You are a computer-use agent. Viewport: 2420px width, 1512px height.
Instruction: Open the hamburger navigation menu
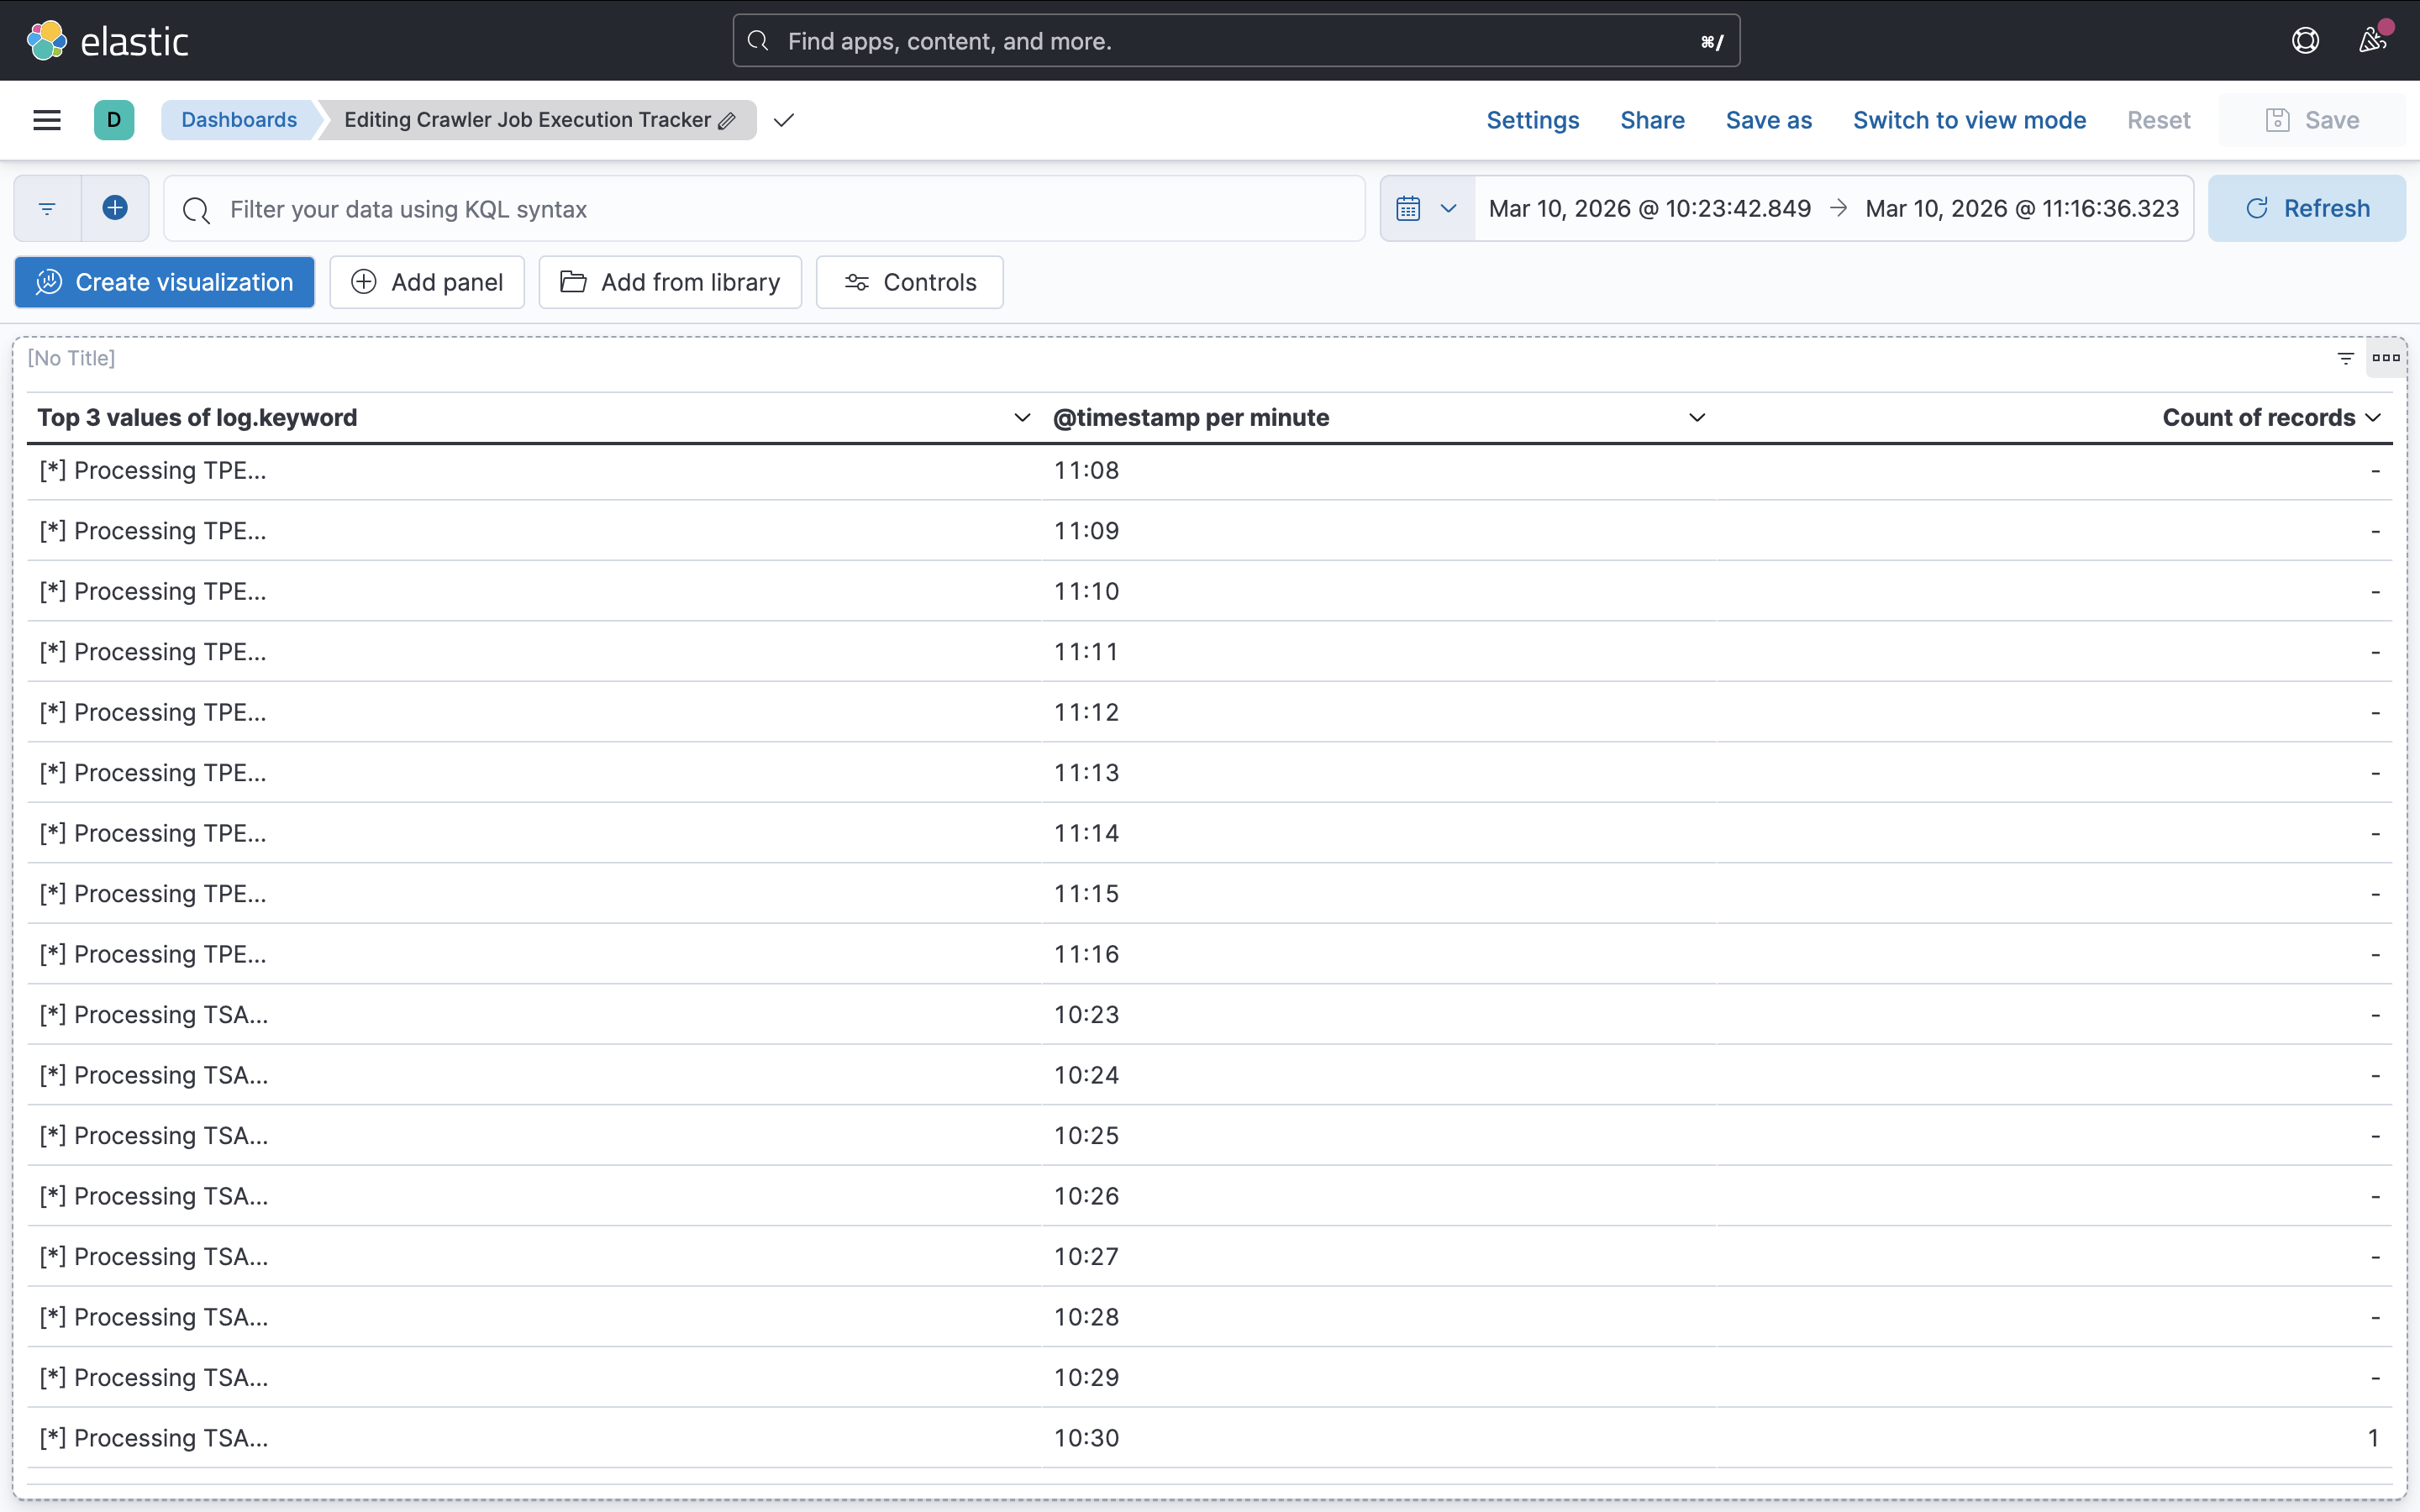[47, 120]
